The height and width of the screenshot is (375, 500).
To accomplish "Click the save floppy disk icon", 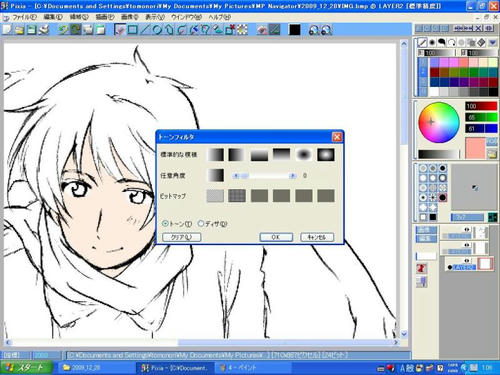I will tap(32, 30).
